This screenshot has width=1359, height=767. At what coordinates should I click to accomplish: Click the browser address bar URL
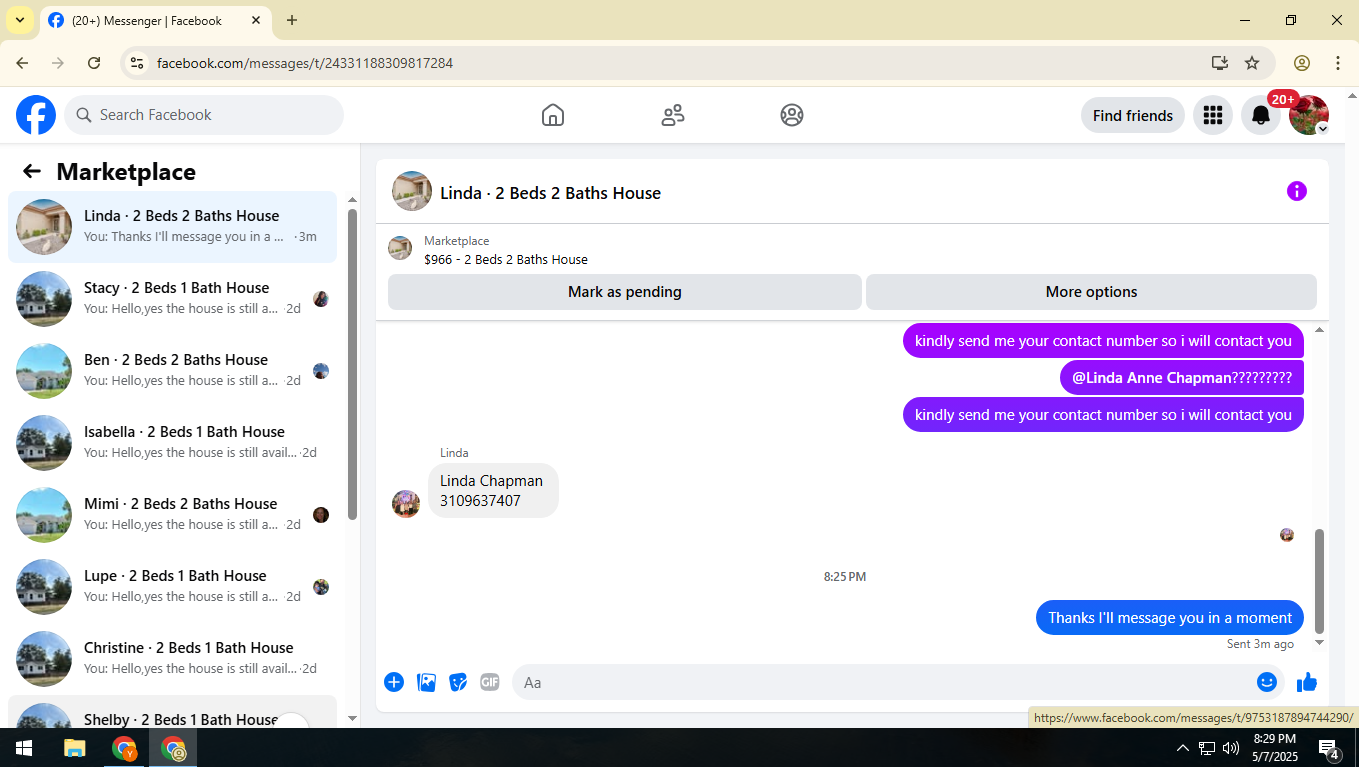point(305,63)
